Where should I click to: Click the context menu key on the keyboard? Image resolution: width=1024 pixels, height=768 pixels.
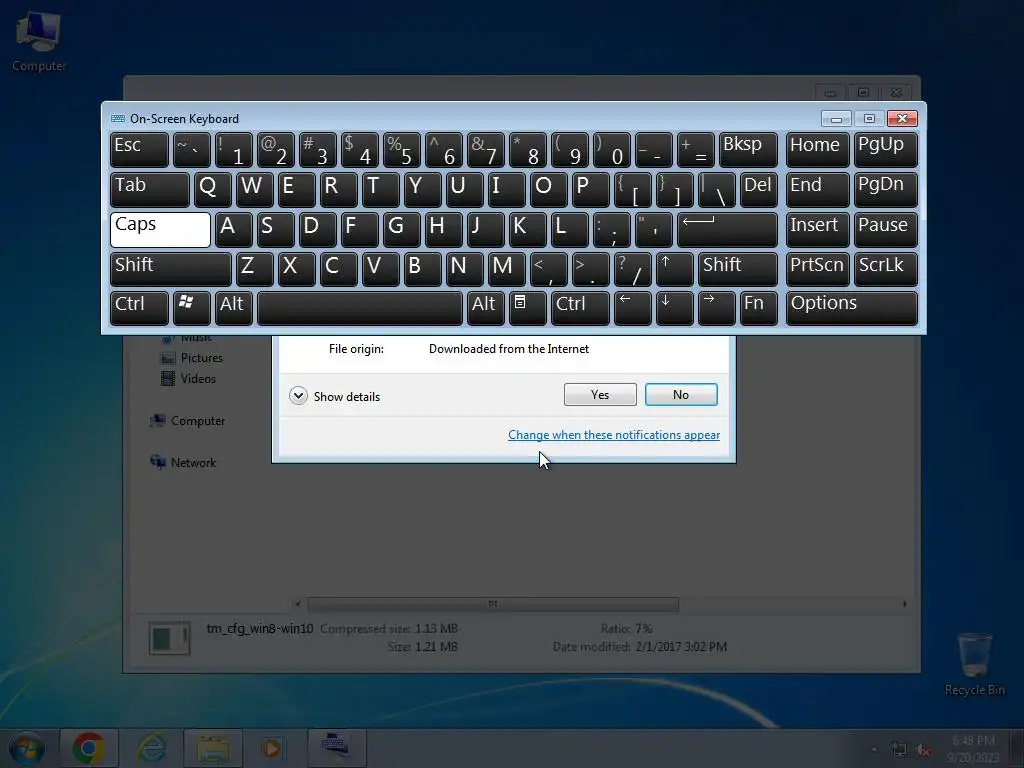(528, 308)
